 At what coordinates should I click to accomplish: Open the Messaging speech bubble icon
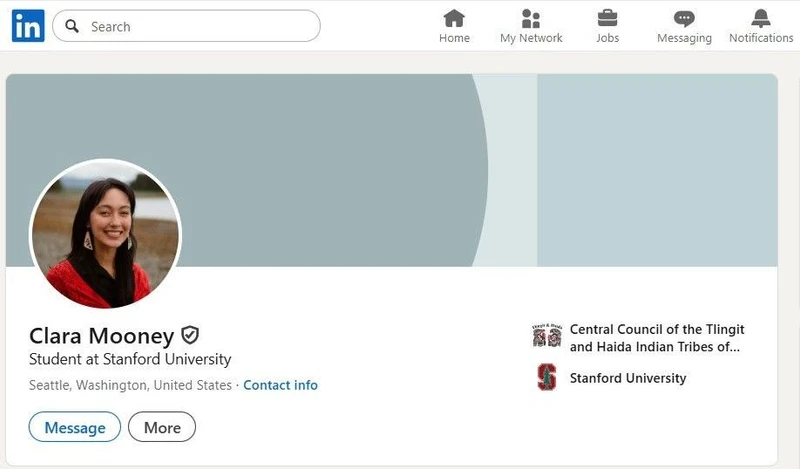pyautogui.click(x=684, y=18)
